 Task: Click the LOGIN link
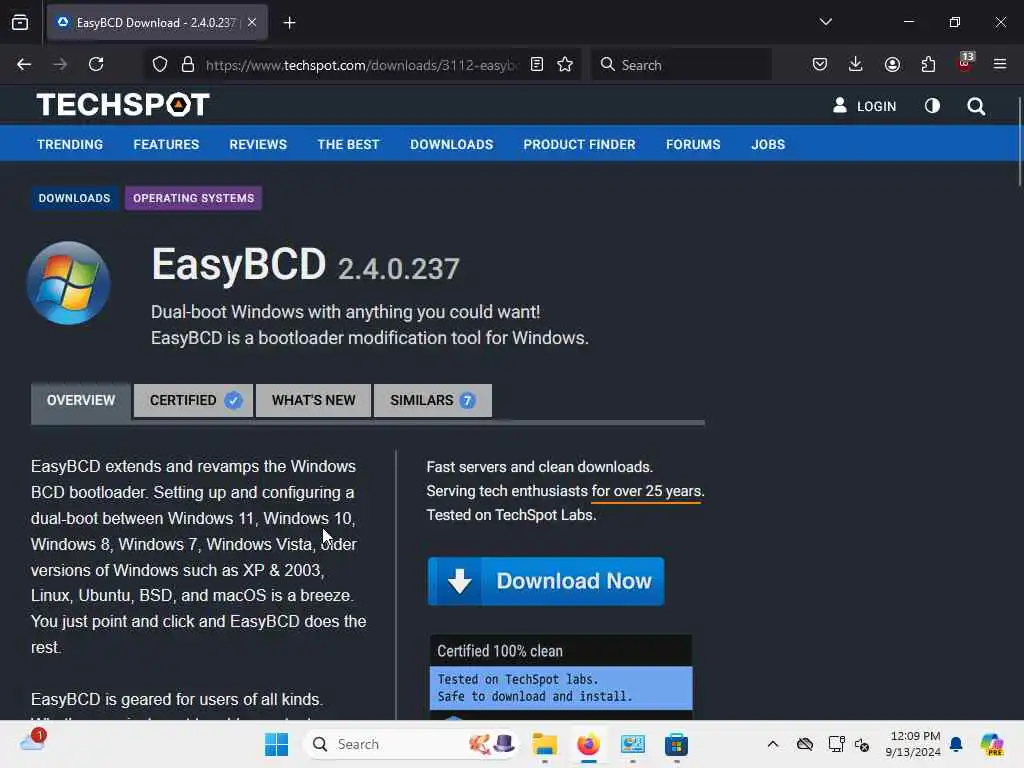point(864,106)
